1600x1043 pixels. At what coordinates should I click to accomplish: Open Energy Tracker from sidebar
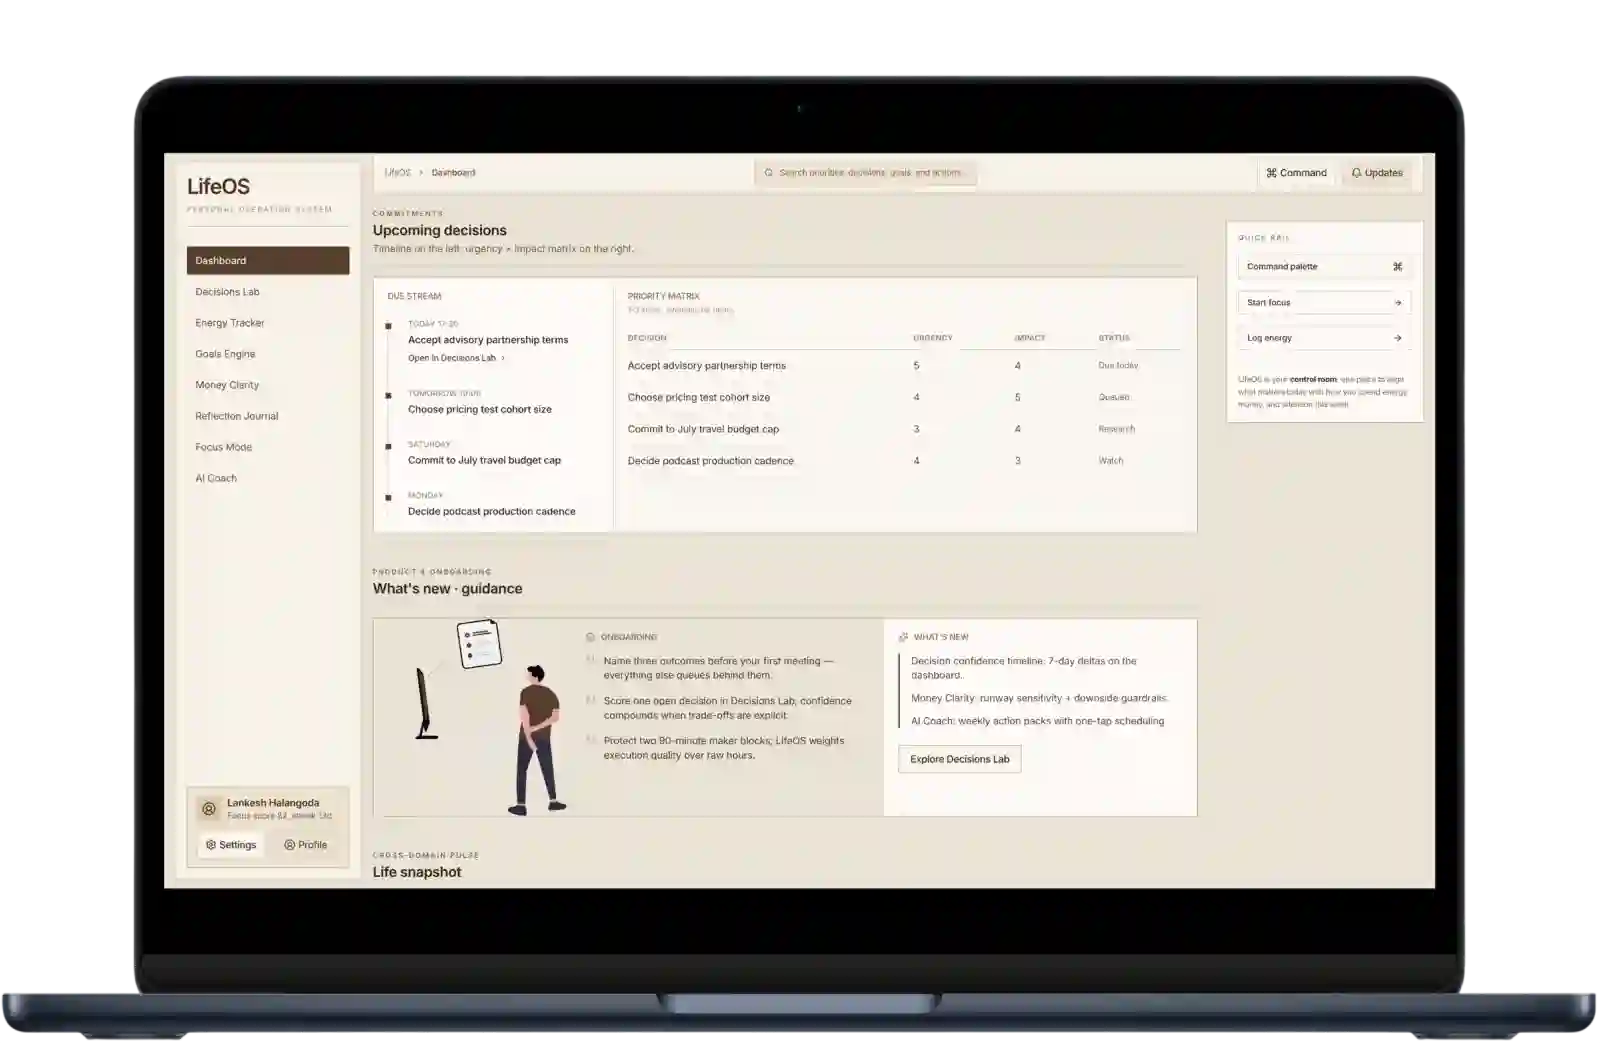coord(230,323)
